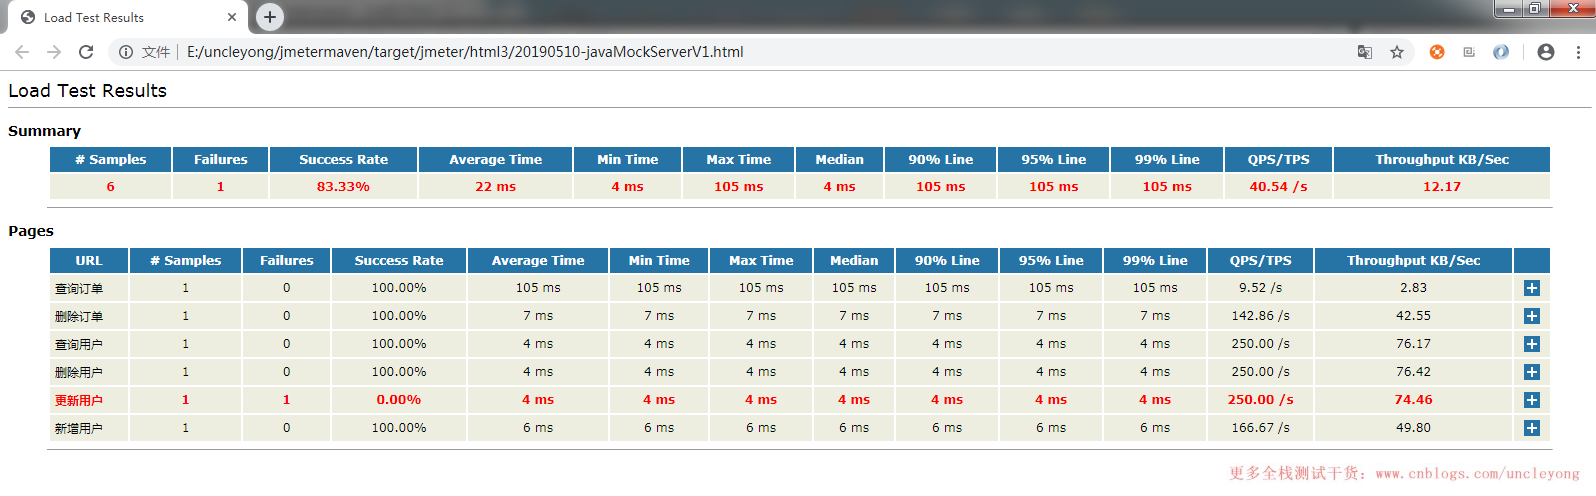1596x496 pixels.
Task: Click the Load Test Results page title
Action: [x=88, y=91]
